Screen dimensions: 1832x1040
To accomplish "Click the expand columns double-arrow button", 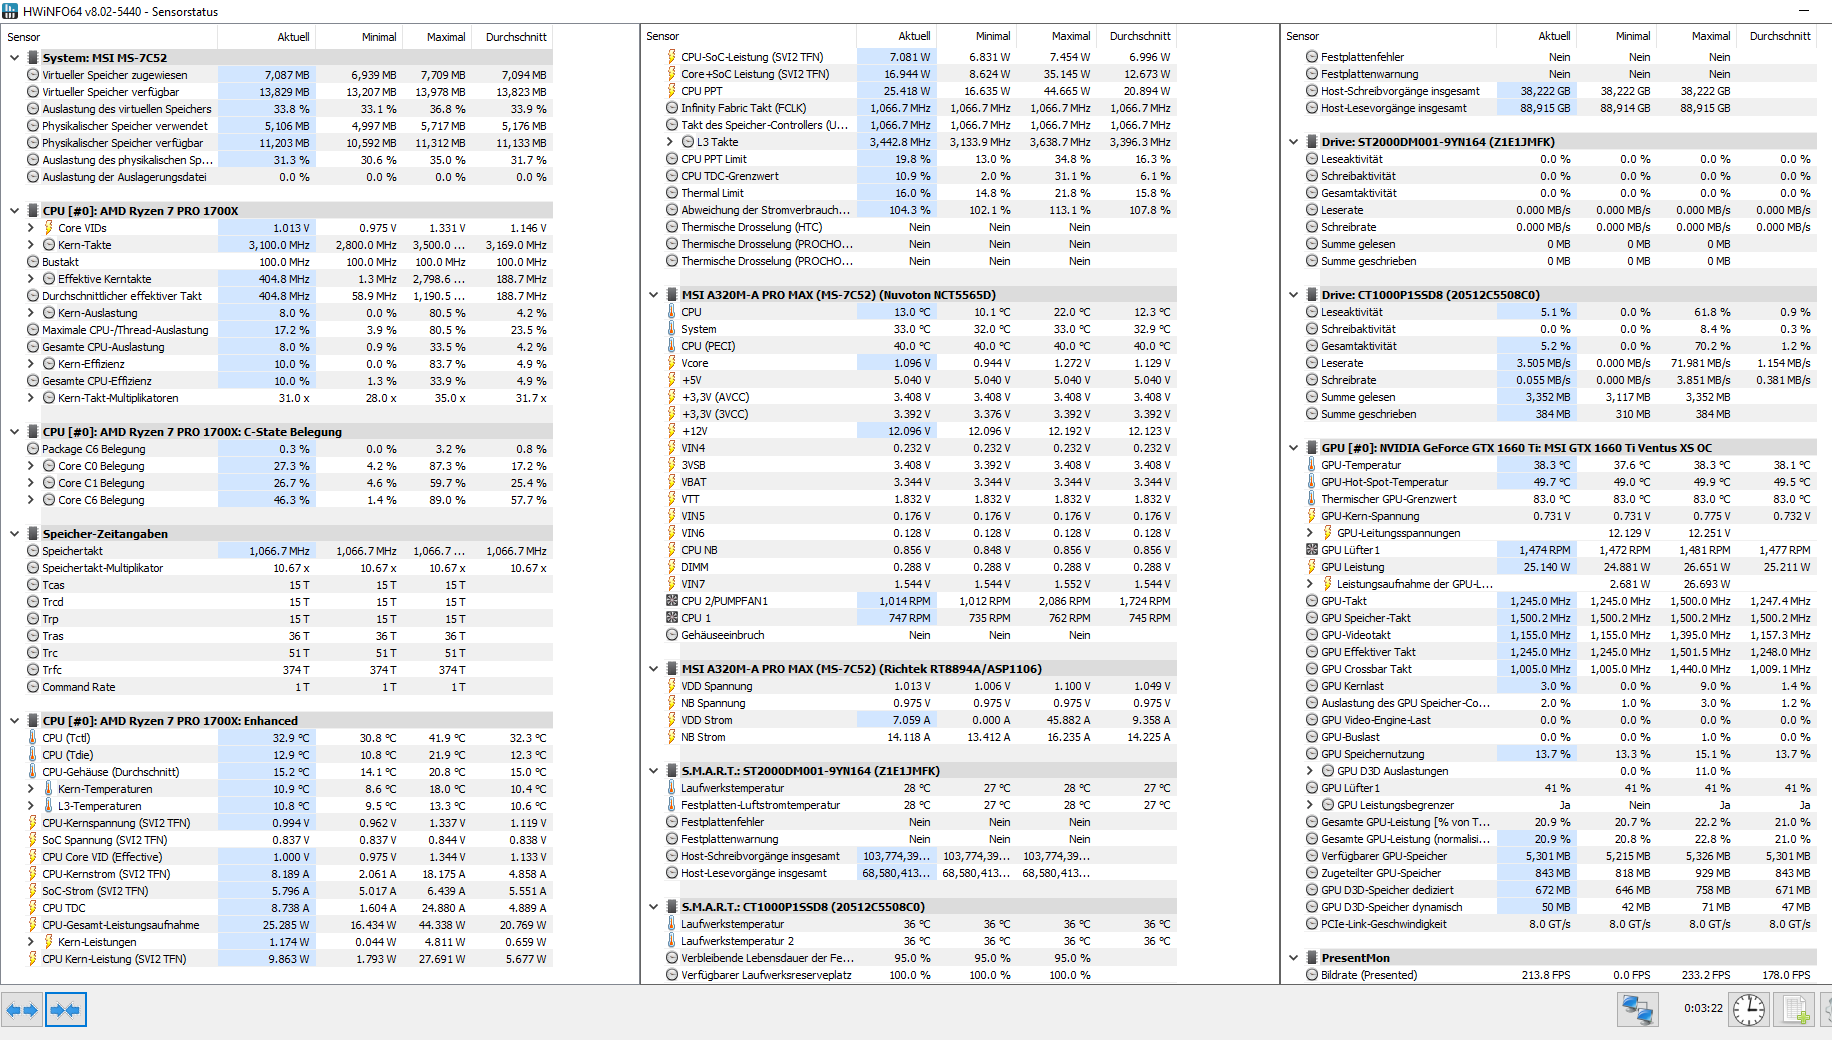I will (x=22, y=1010).
